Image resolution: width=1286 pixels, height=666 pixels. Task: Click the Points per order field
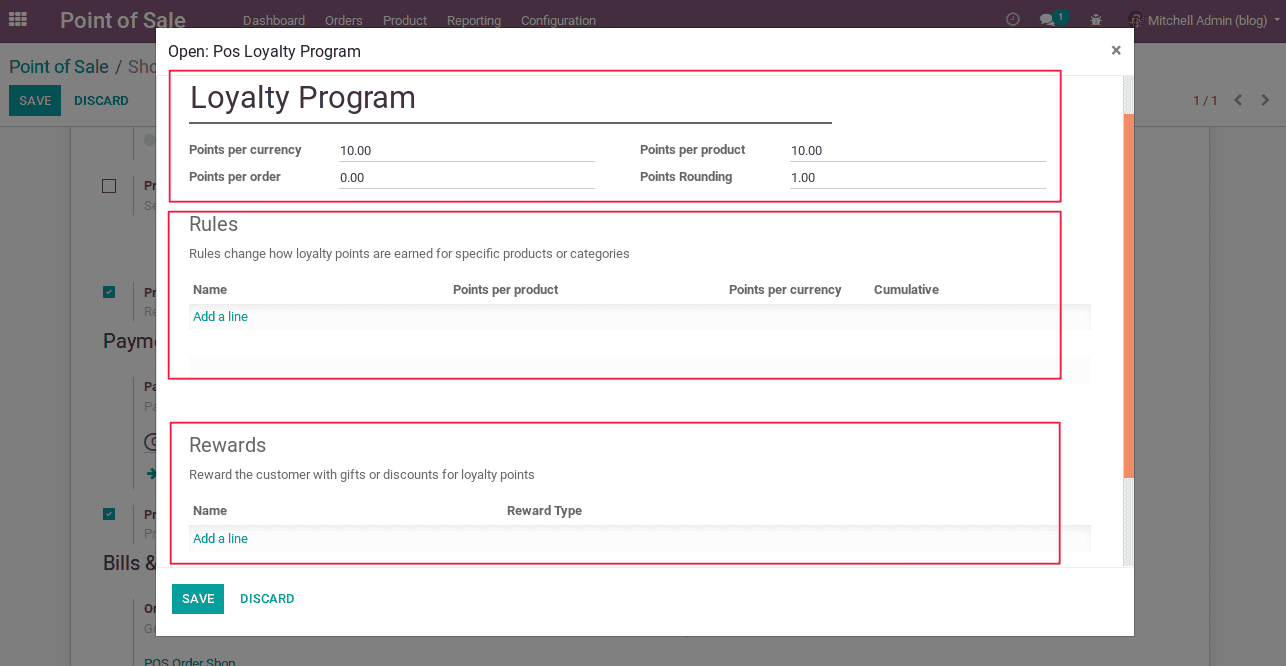[467, 178]
